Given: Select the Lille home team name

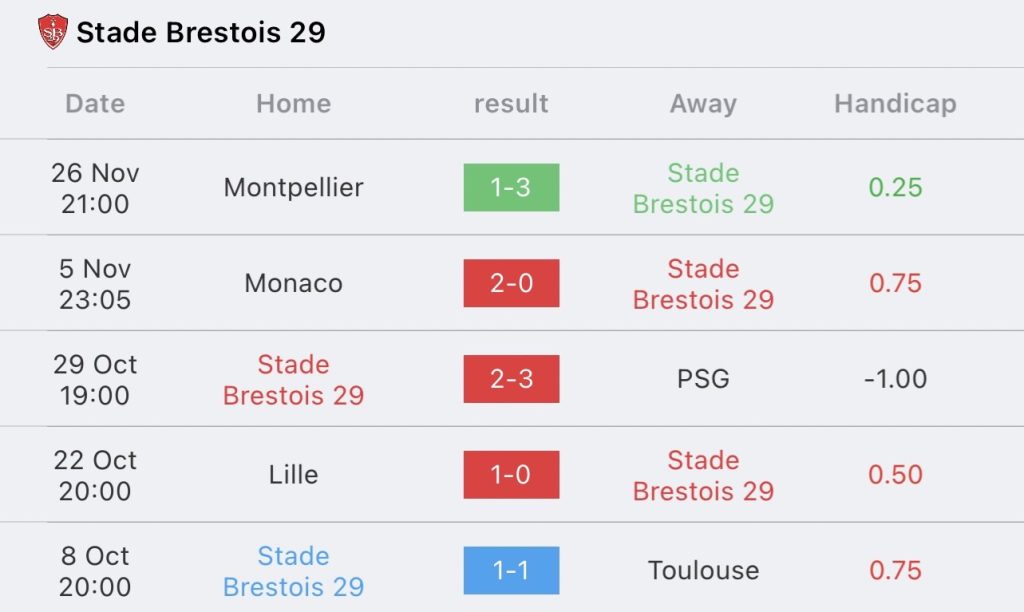Looking at the screenshot, I should (293, 474).
